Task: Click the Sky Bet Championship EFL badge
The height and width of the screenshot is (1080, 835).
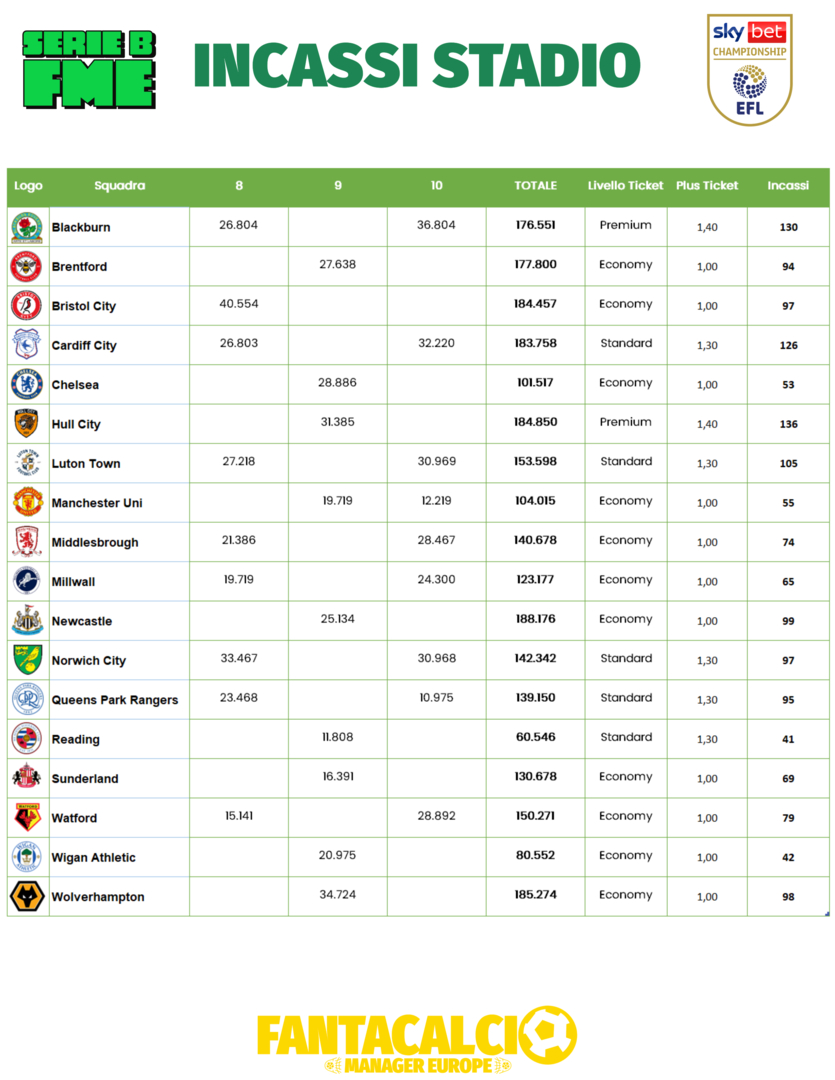Action: click(x=749, y=69)
